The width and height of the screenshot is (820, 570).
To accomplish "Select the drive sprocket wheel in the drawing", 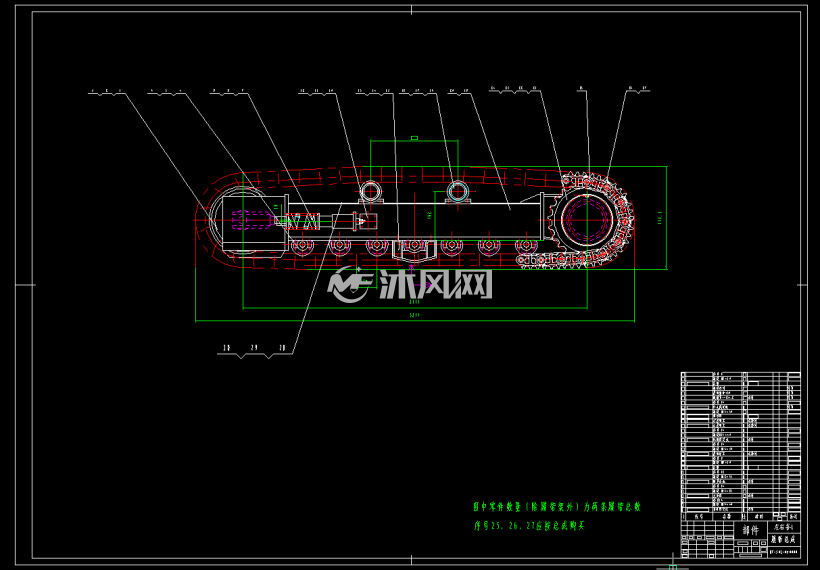I will [x=588, y=220].
